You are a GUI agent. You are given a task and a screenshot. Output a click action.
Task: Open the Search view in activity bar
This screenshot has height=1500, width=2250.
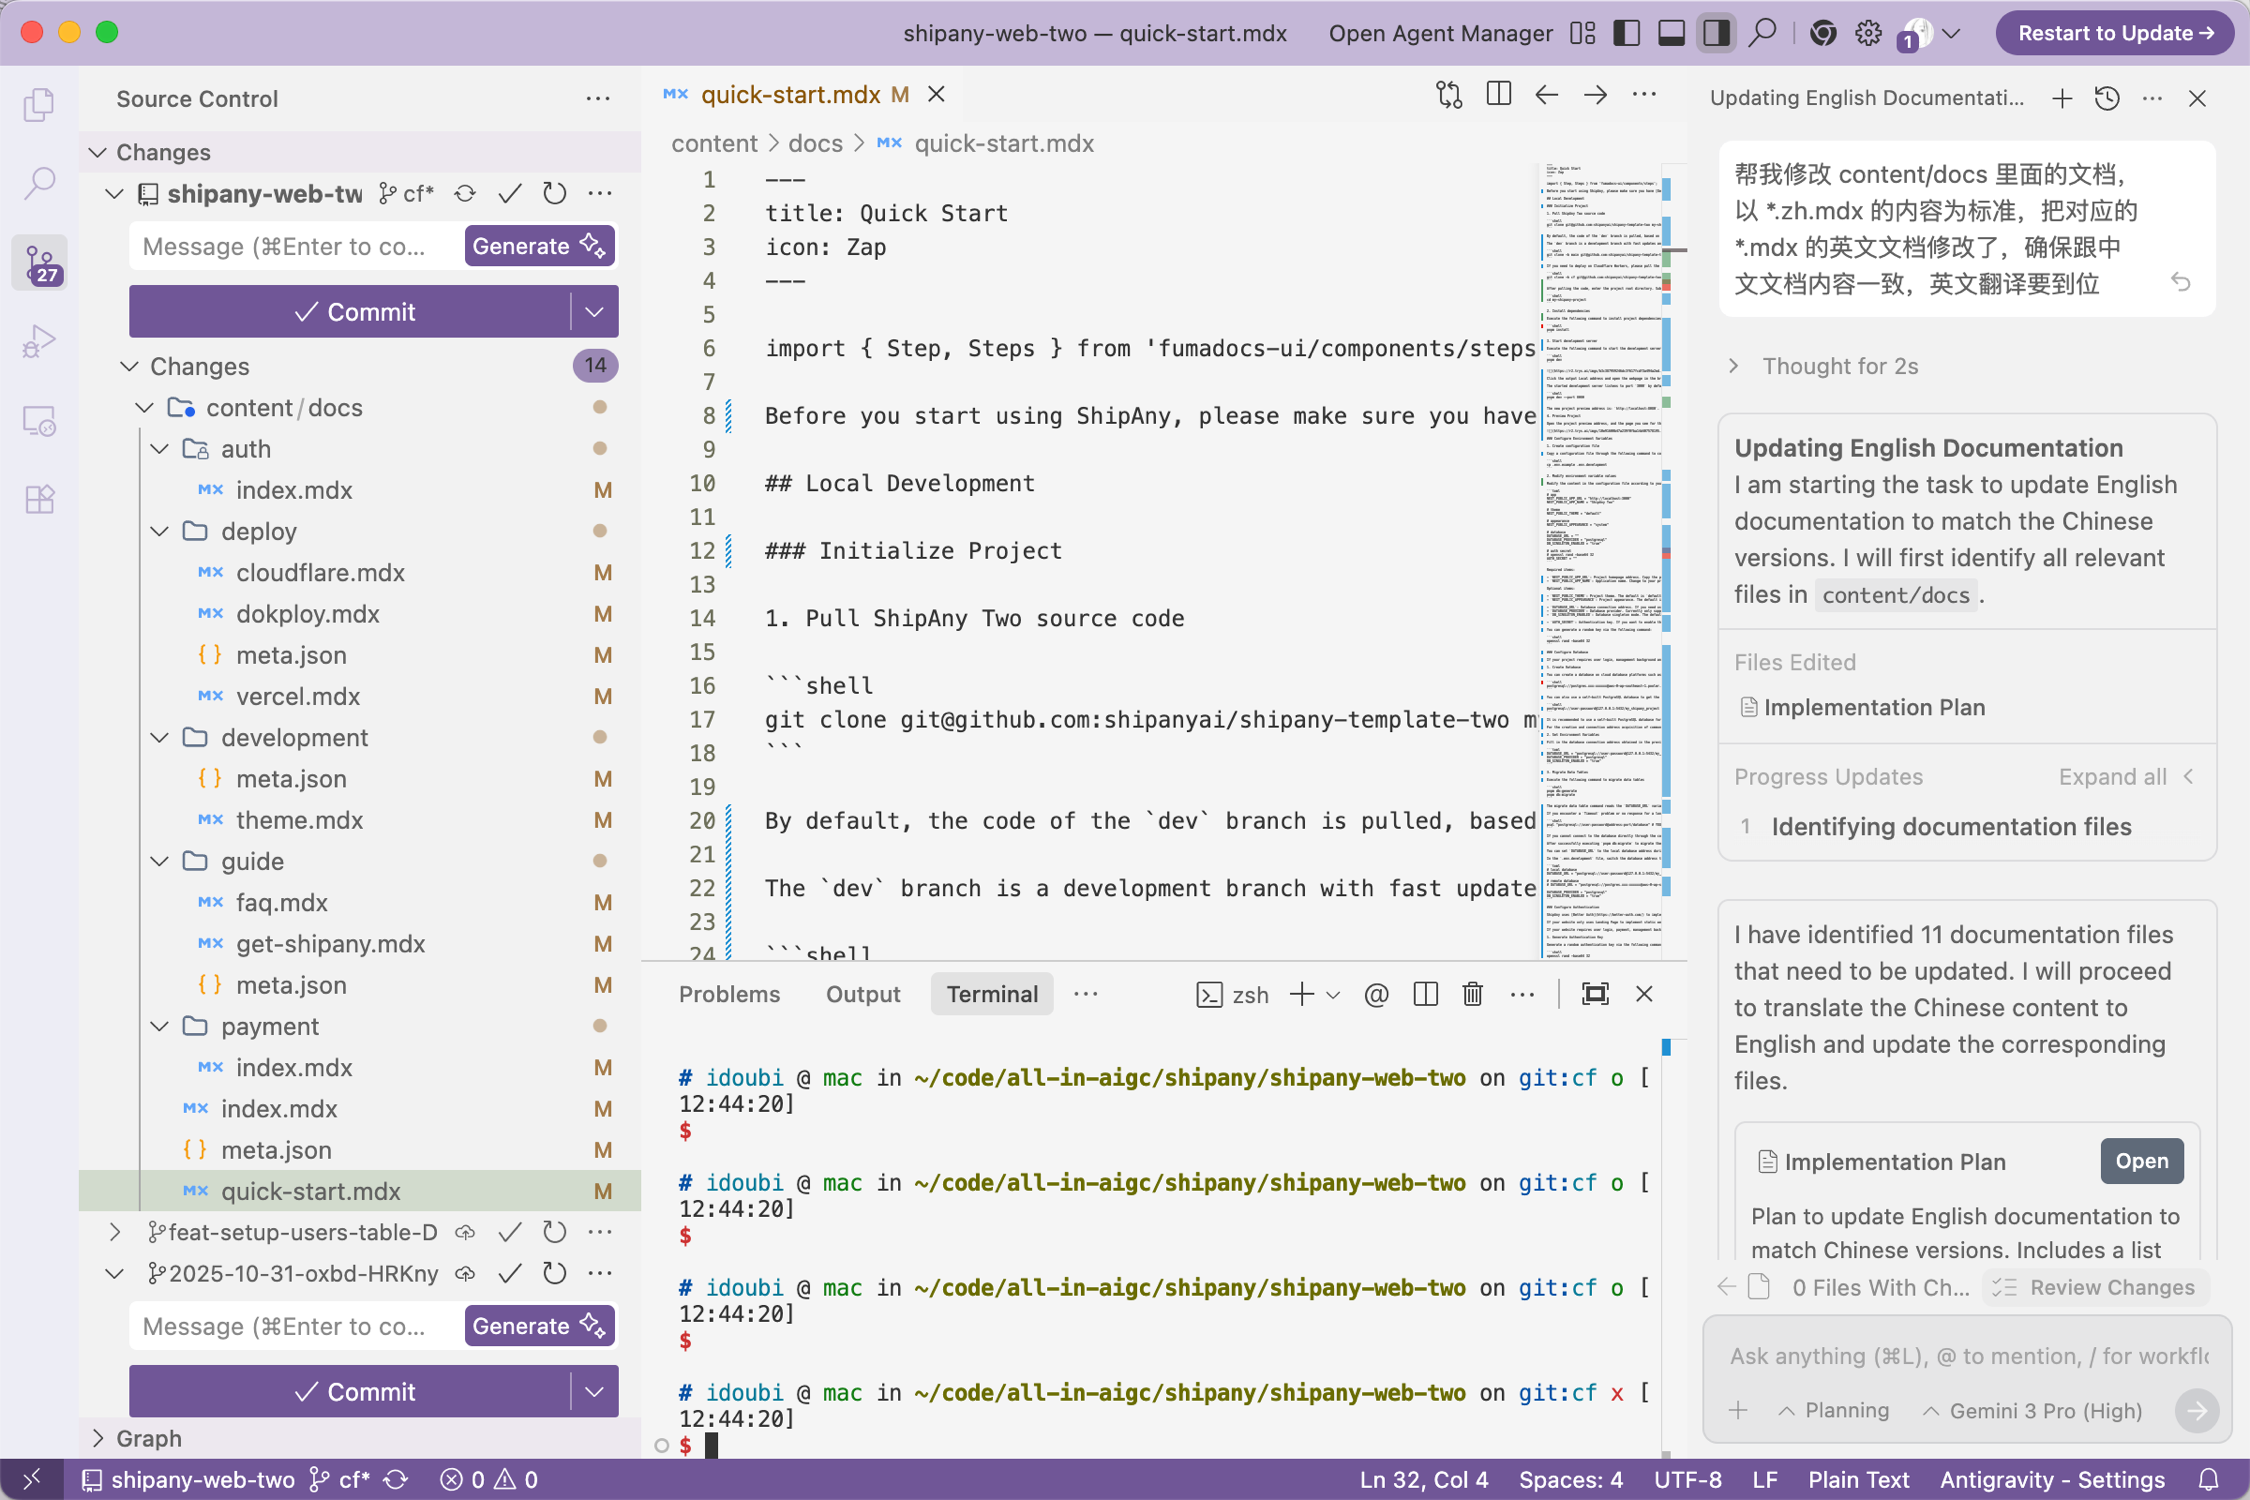pos(39,183)
